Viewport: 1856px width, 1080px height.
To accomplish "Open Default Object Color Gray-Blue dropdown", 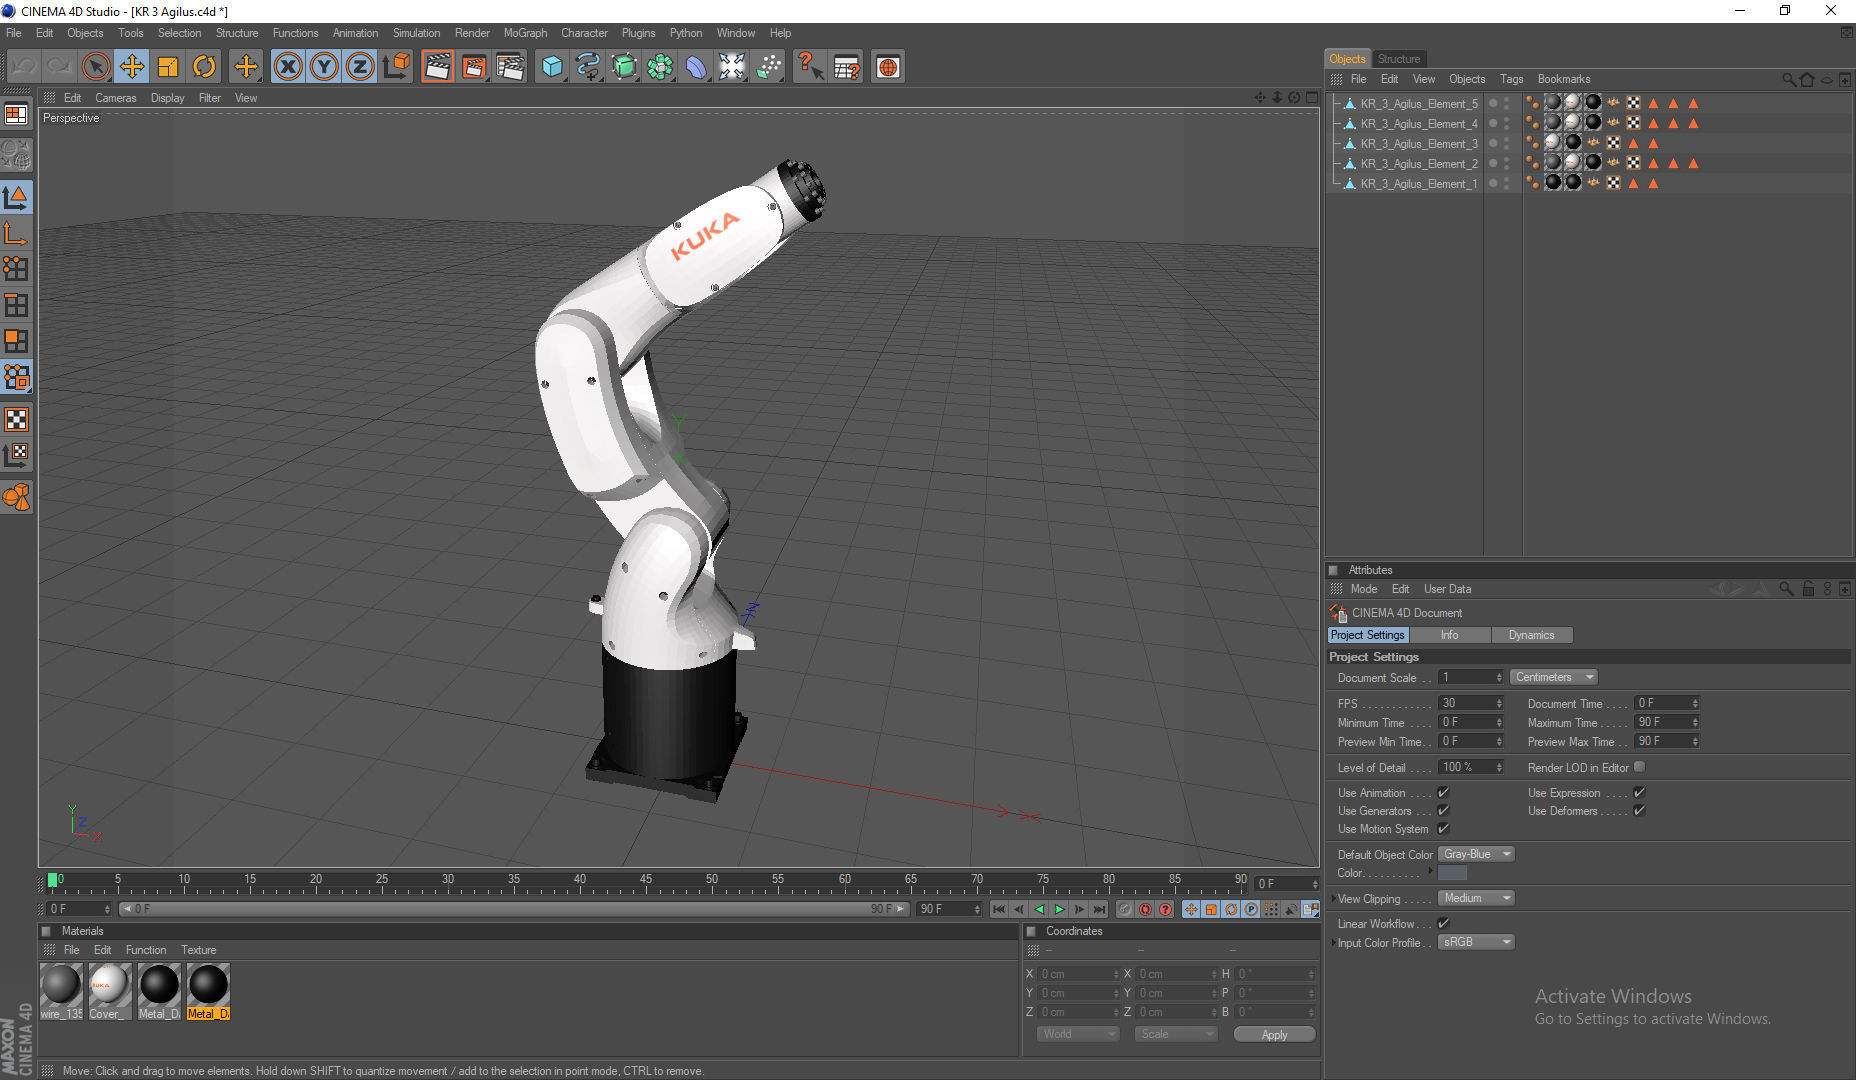I will tap(1476, 854).
